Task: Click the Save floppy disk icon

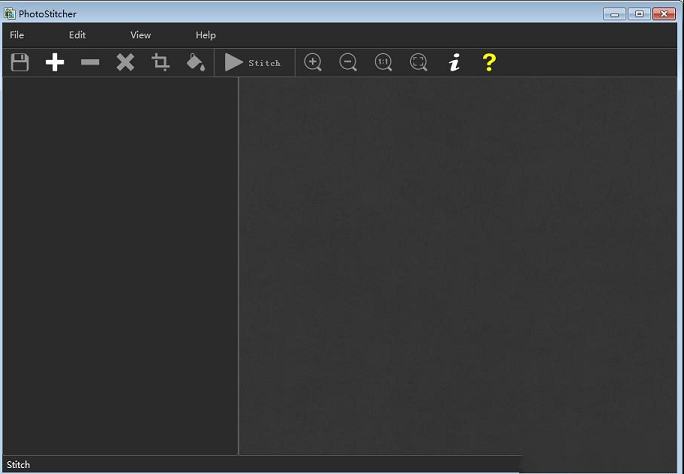Action: 20,62
